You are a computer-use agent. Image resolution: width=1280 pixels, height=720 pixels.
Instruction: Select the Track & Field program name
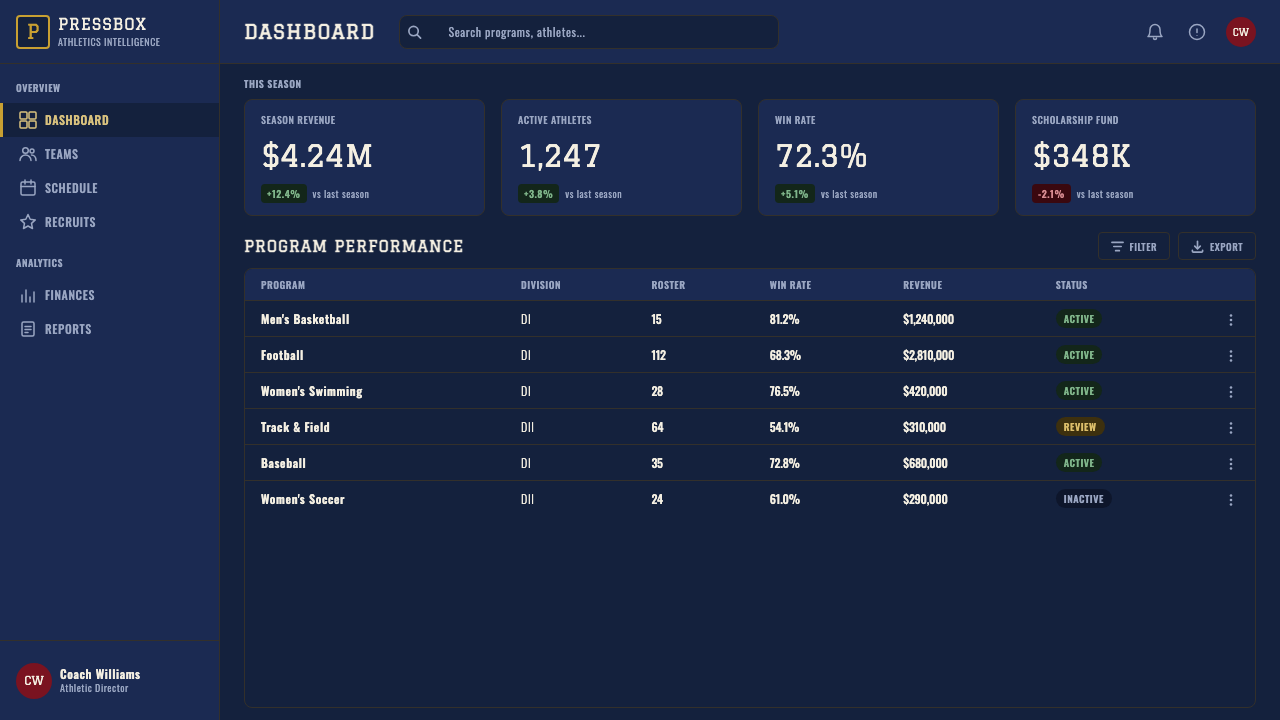tap(295, 427)
